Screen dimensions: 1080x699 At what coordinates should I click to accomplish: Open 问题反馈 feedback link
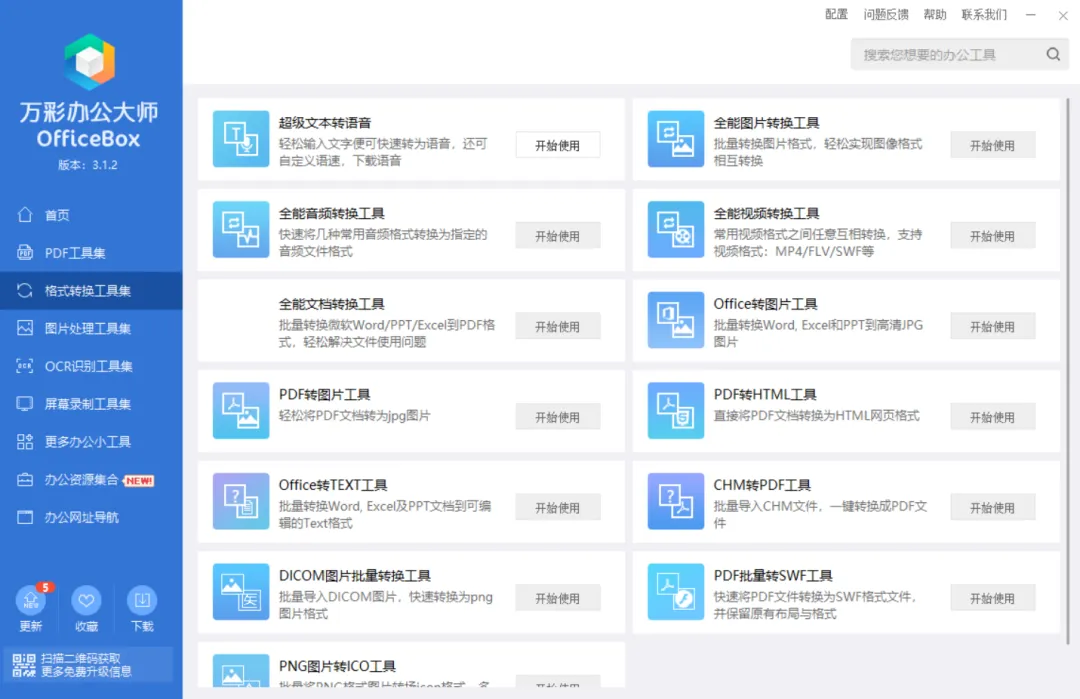point(886,14)
